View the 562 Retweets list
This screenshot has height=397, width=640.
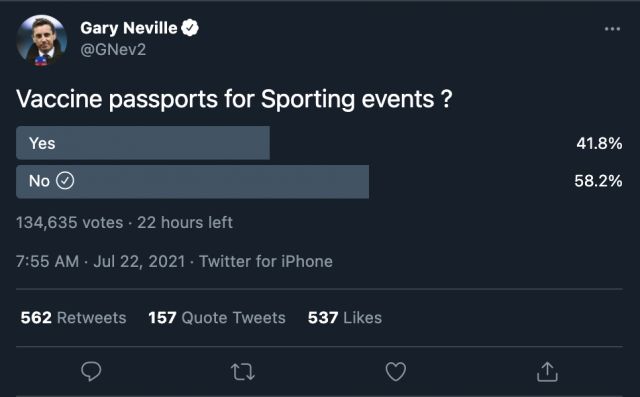pyautogui.click(x=73, y=317)
